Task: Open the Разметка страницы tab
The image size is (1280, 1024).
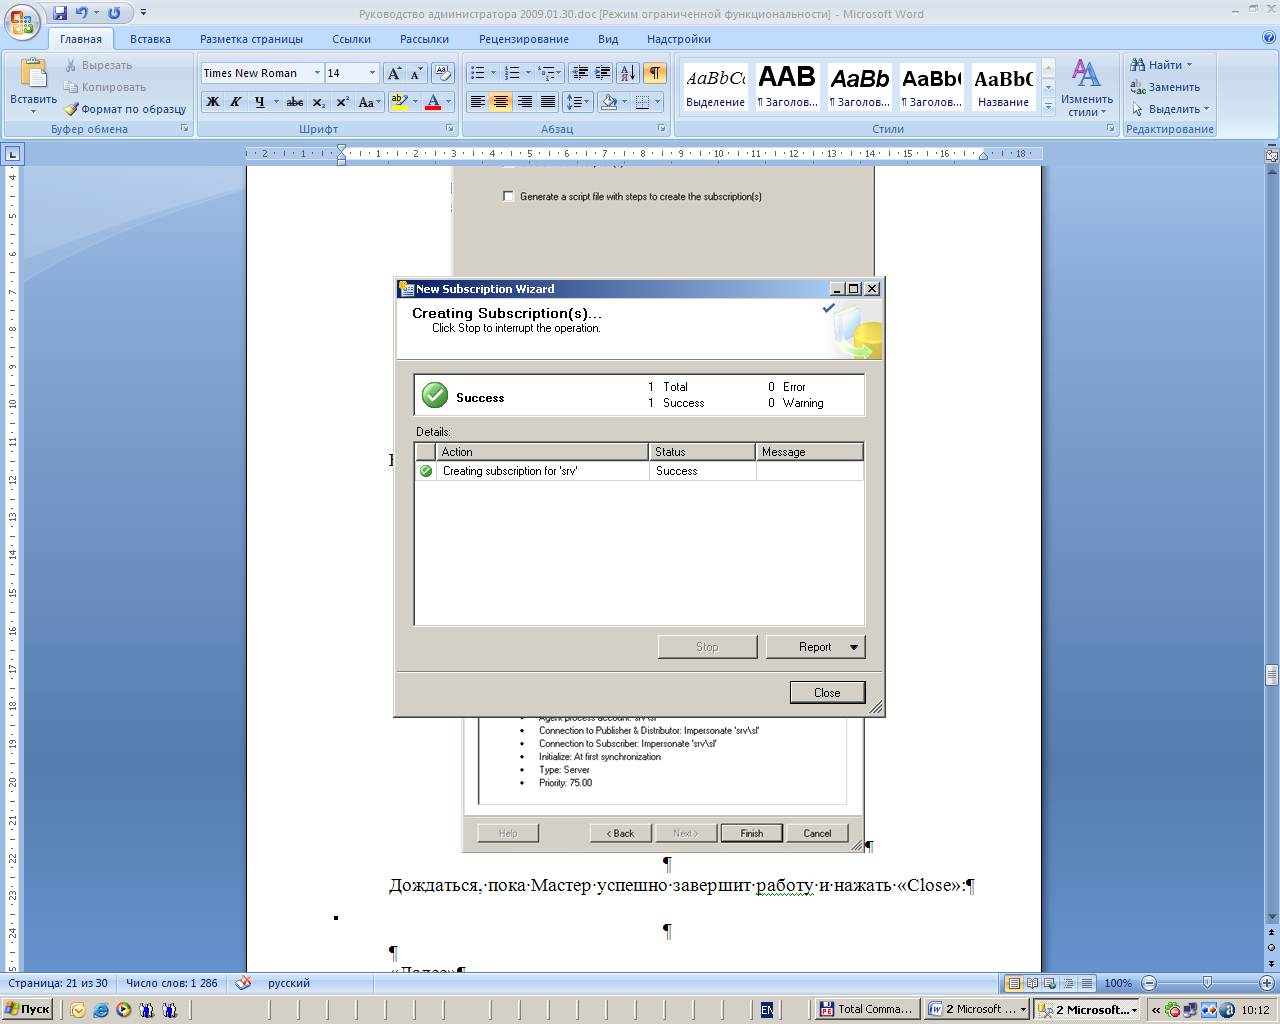Action: pos(251,39)
